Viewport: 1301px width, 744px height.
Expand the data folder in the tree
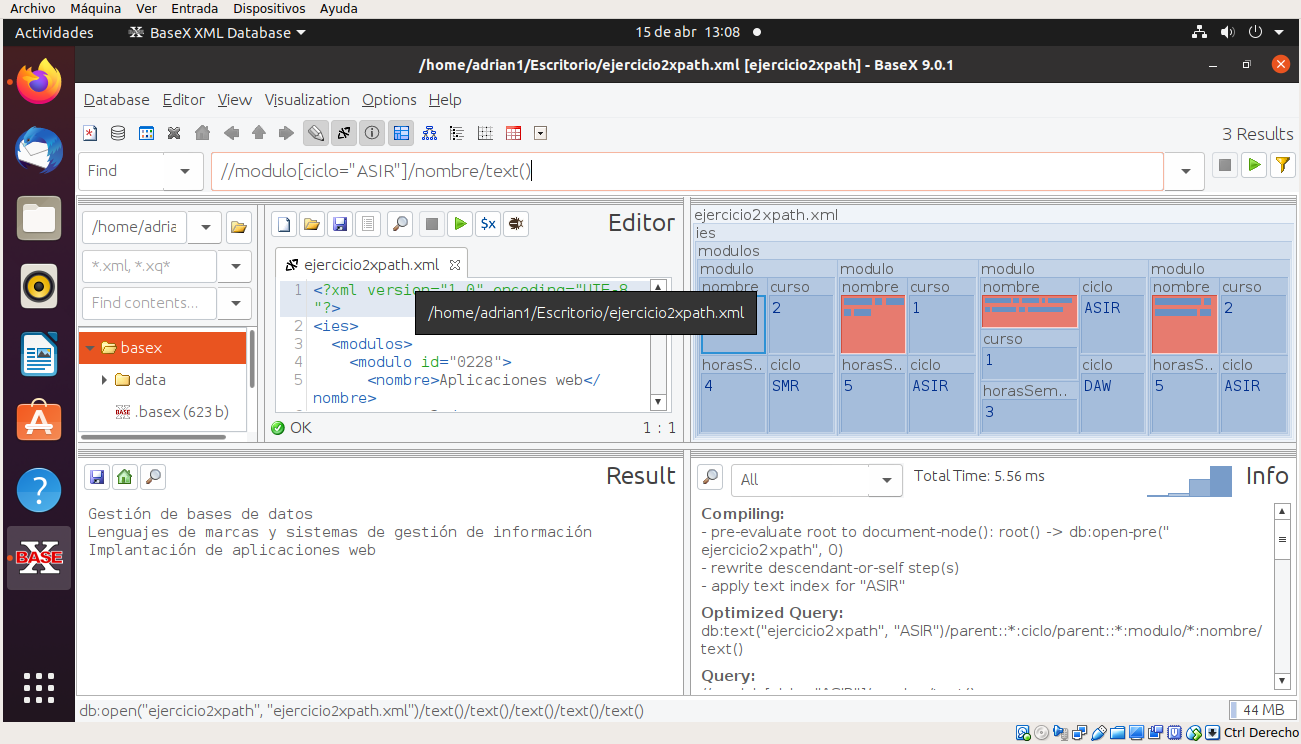click(x=105, y=380)
